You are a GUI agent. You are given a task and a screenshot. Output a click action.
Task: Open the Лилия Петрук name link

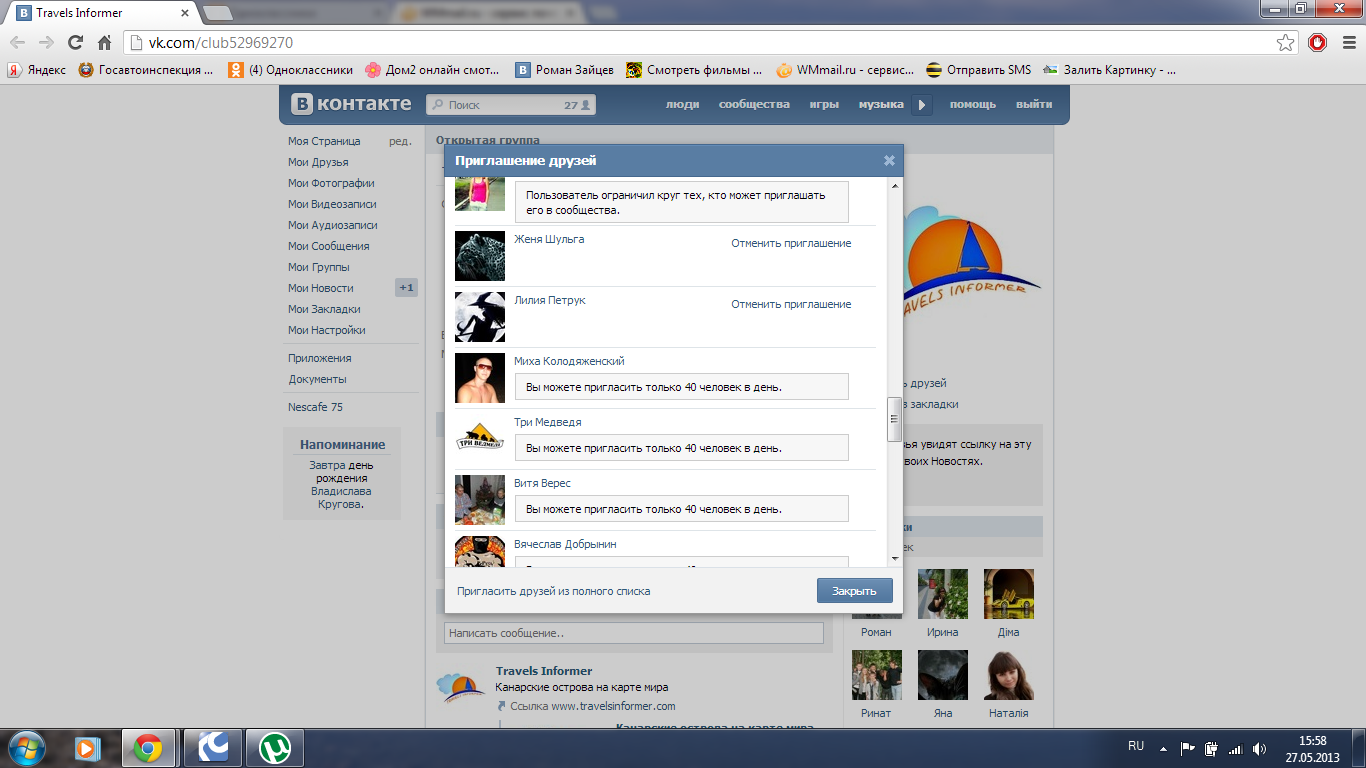coord(550,300)
